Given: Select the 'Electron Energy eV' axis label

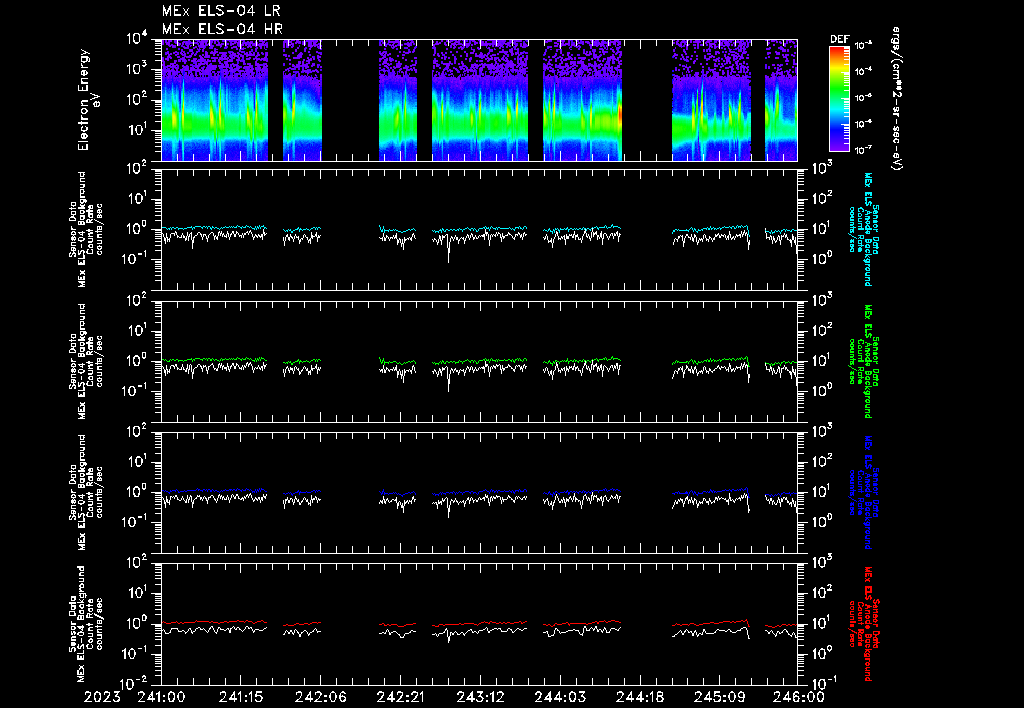Looking at the screenshot, I should click(x=88, y=100).
